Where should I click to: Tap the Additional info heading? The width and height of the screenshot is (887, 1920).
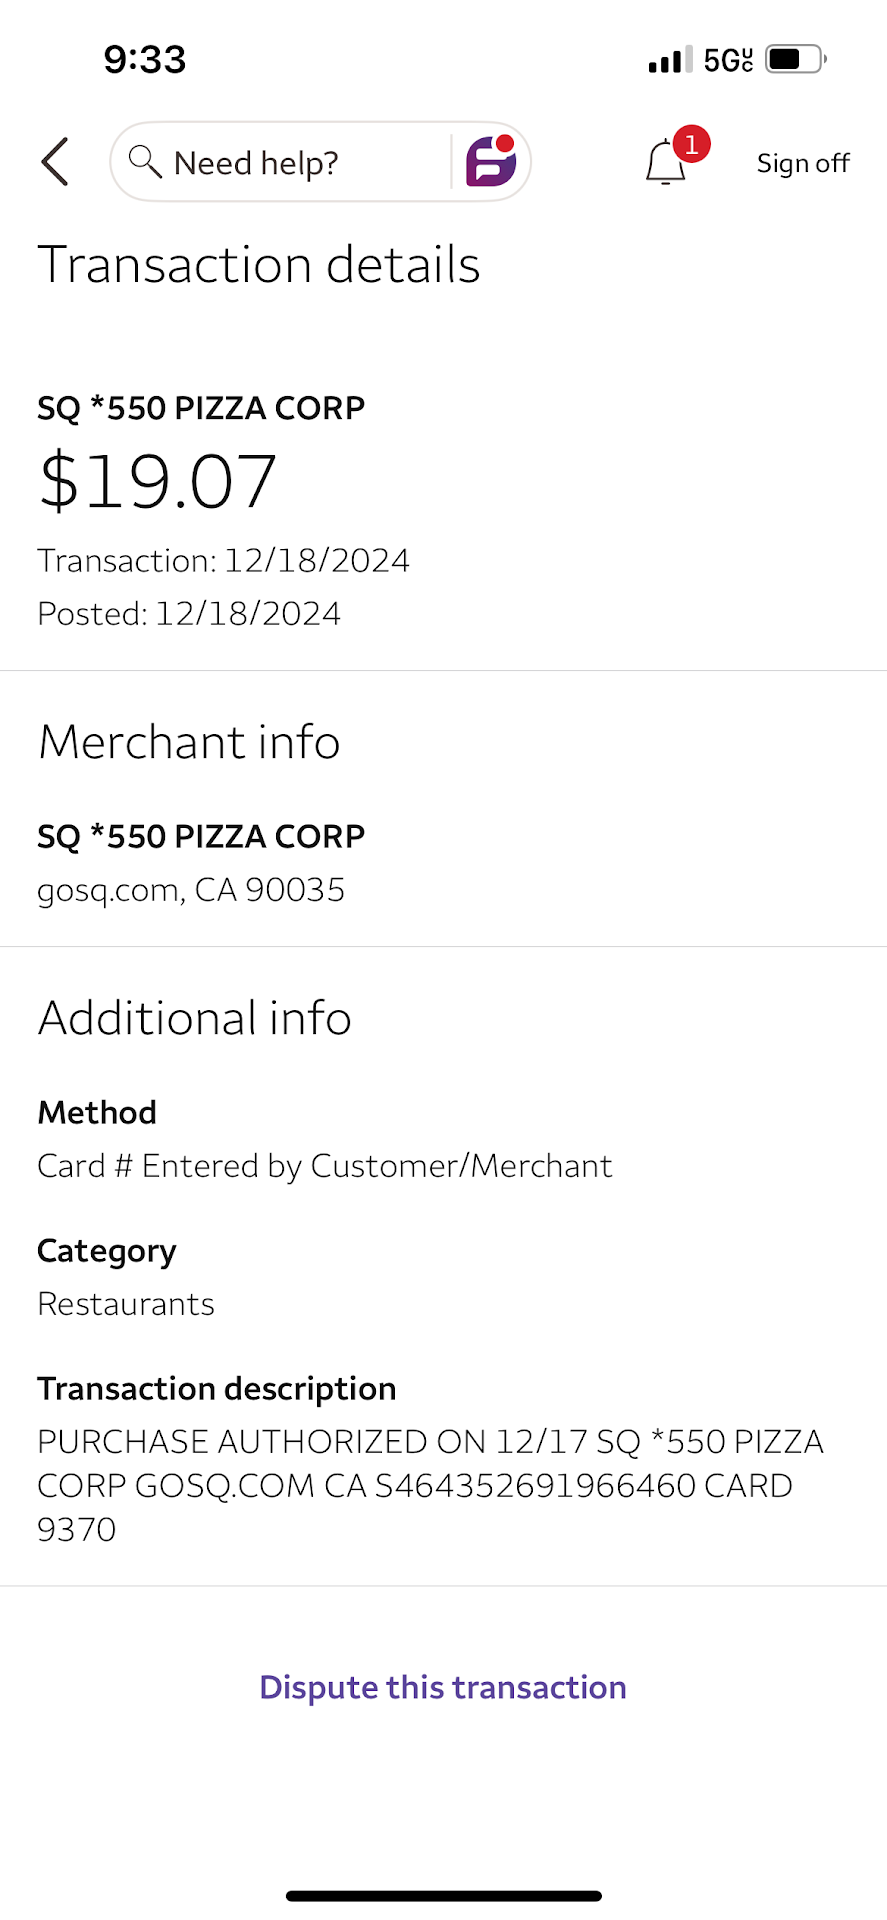195,1018
